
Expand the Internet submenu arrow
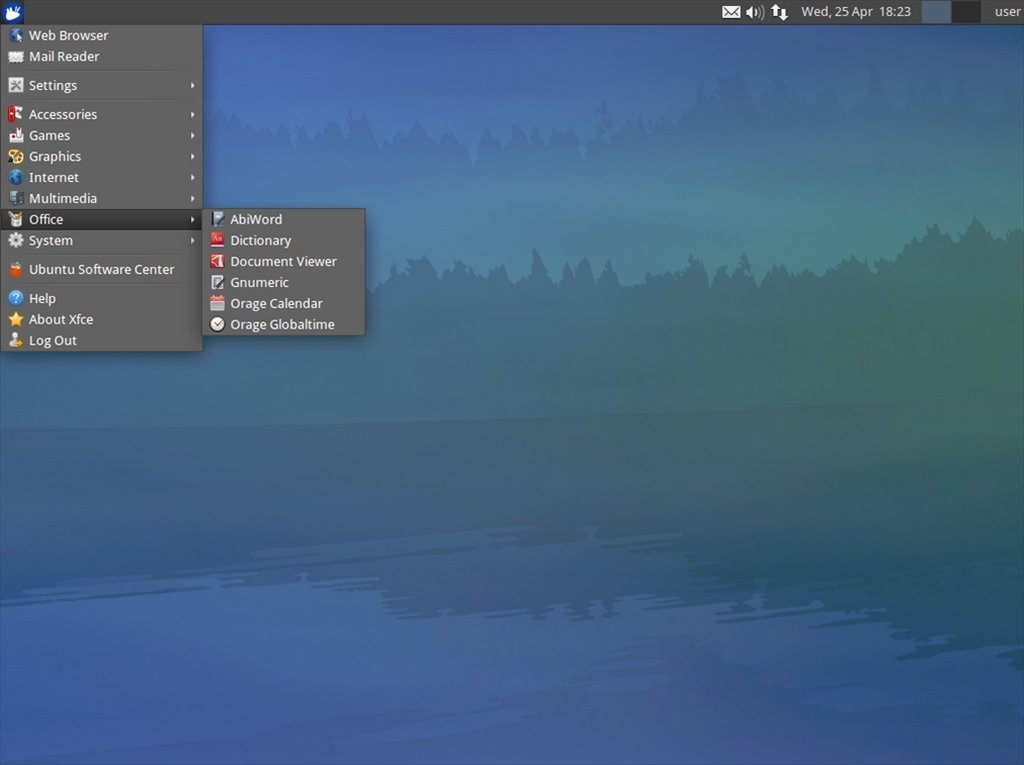click(x=193, y=177)
